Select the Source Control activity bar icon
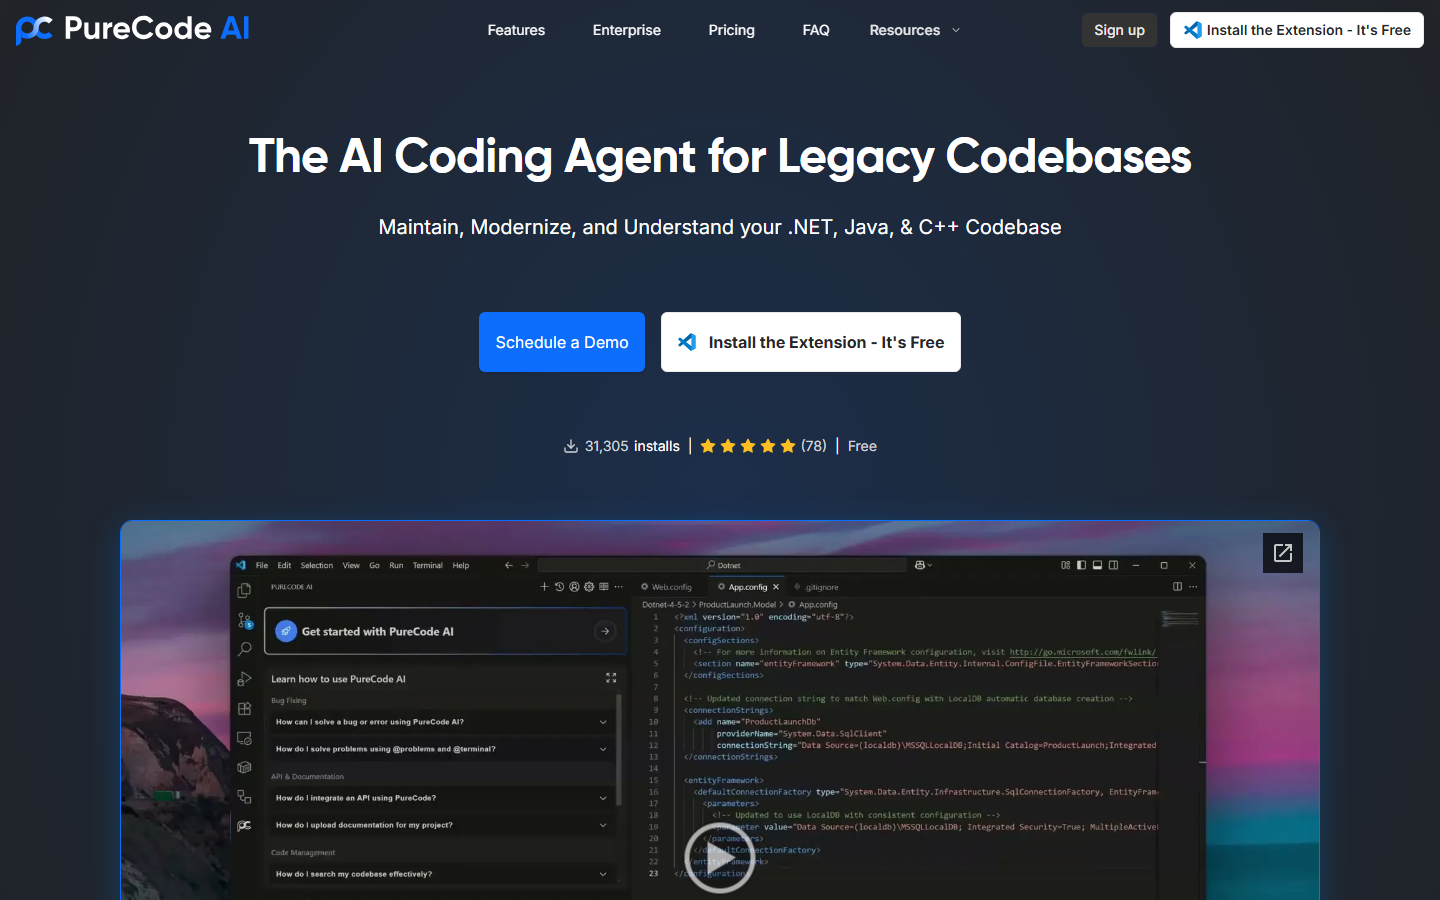1440x900 pixels. point(244,620)
